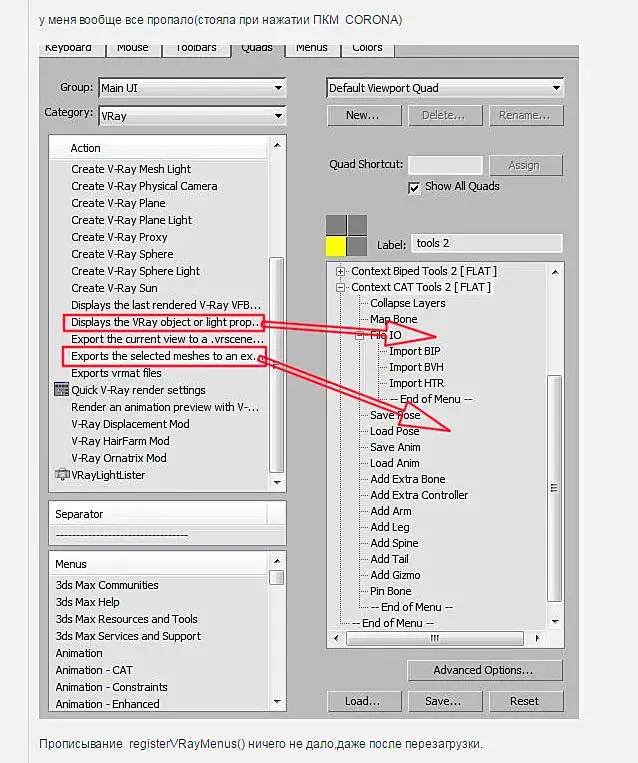Open Advanced Options...
The width and height of the screenshot is (638, 763).
point(485,671)
